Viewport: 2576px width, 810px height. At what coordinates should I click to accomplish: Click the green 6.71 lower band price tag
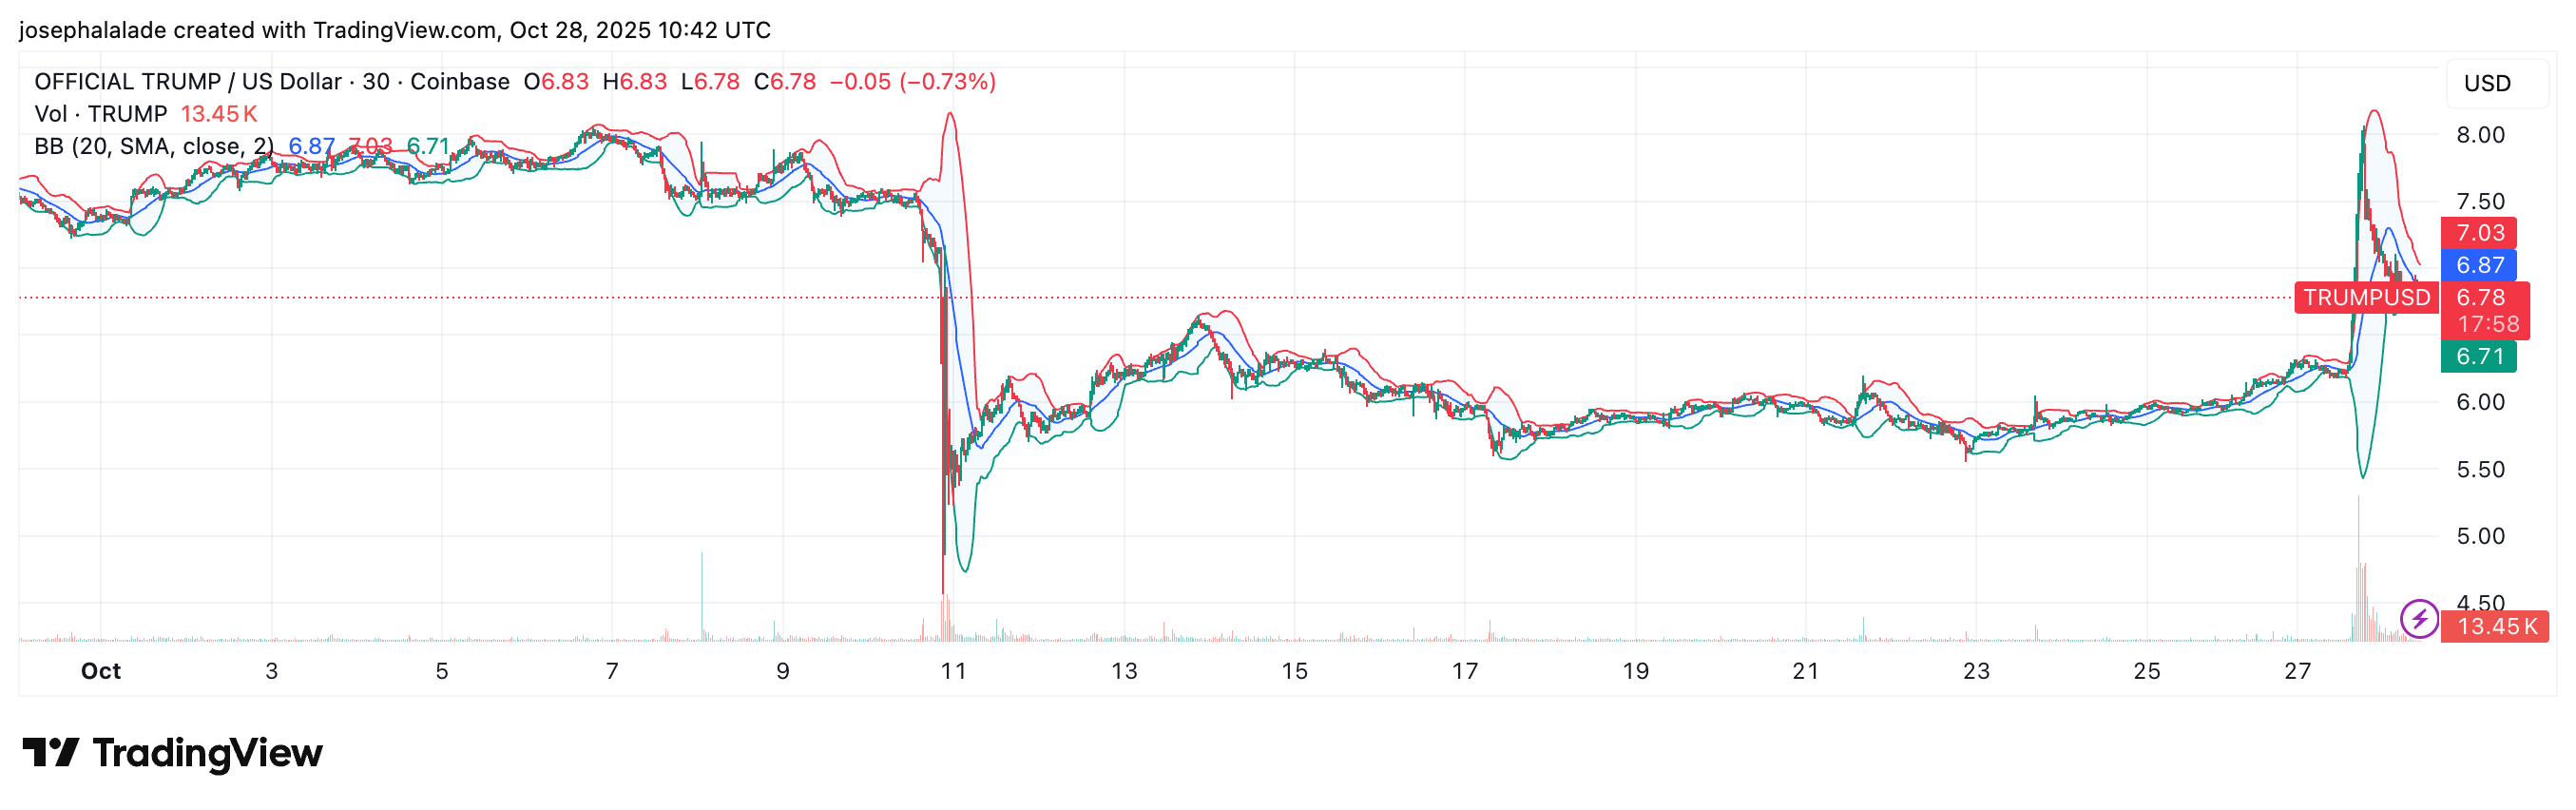coord(2479,357)
